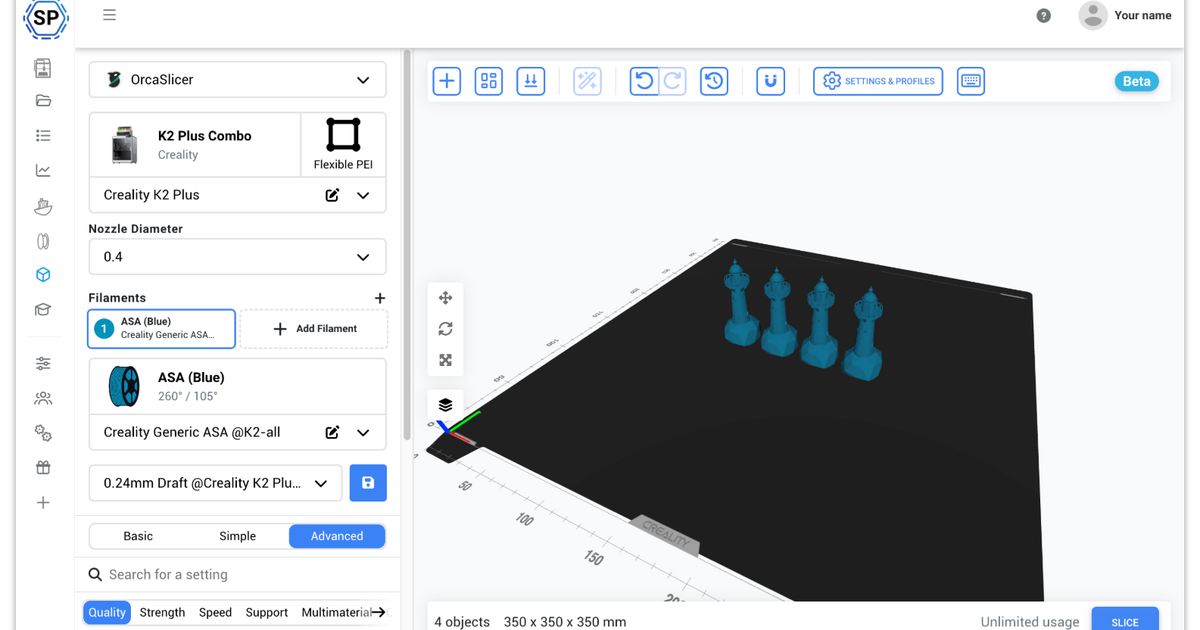Edit the Creality Generic ASA filament profile
The height and width of the screenshot is (630, 1200).
[332, 433]
